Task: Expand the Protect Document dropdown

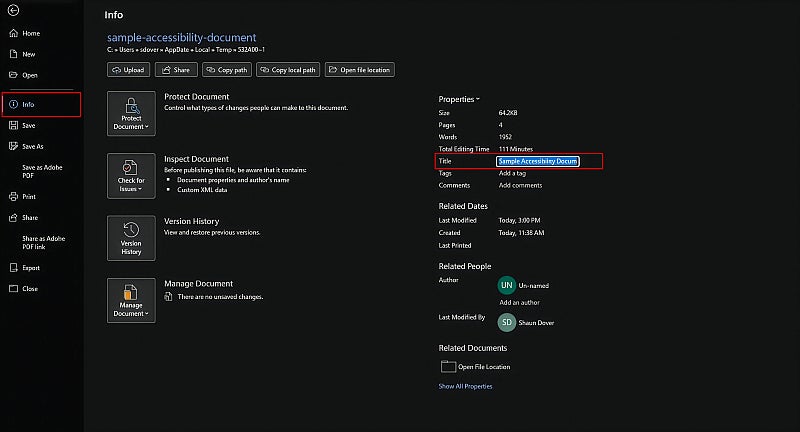Action: point(131,114)
